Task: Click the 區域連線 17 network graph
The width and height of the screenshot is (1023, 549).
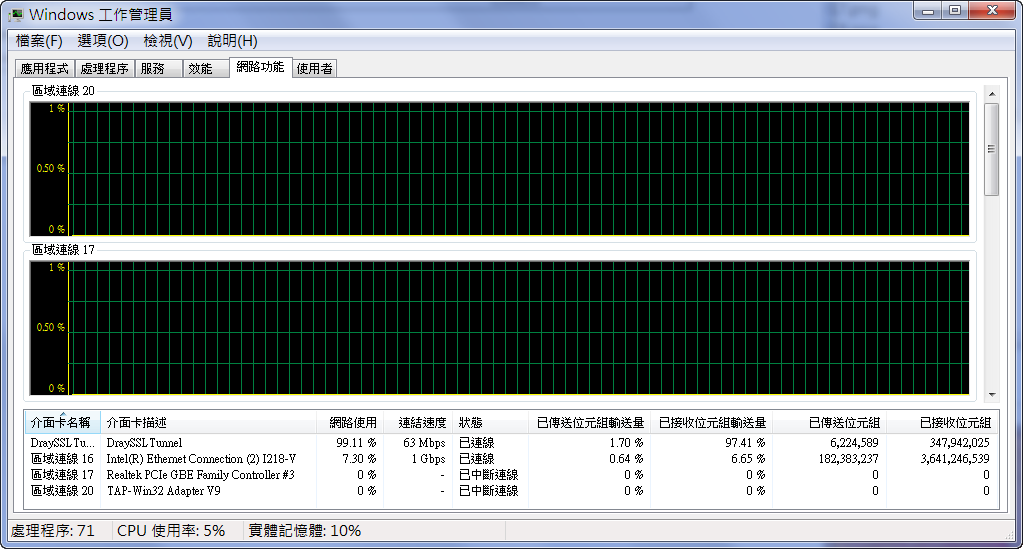Action: pyautogui.click(x=499, y=328)
